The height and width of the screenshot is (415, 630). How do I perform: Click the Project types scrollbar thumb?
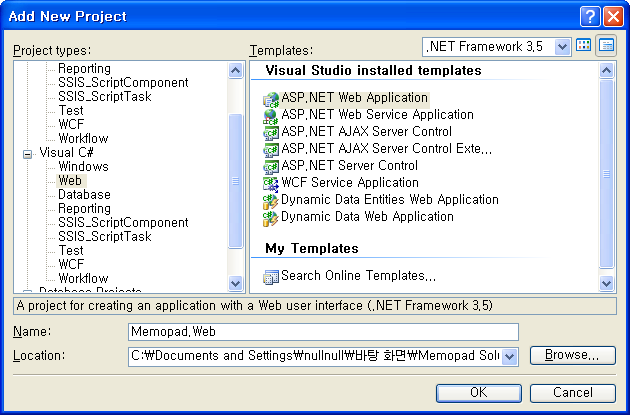pos(235,181)
